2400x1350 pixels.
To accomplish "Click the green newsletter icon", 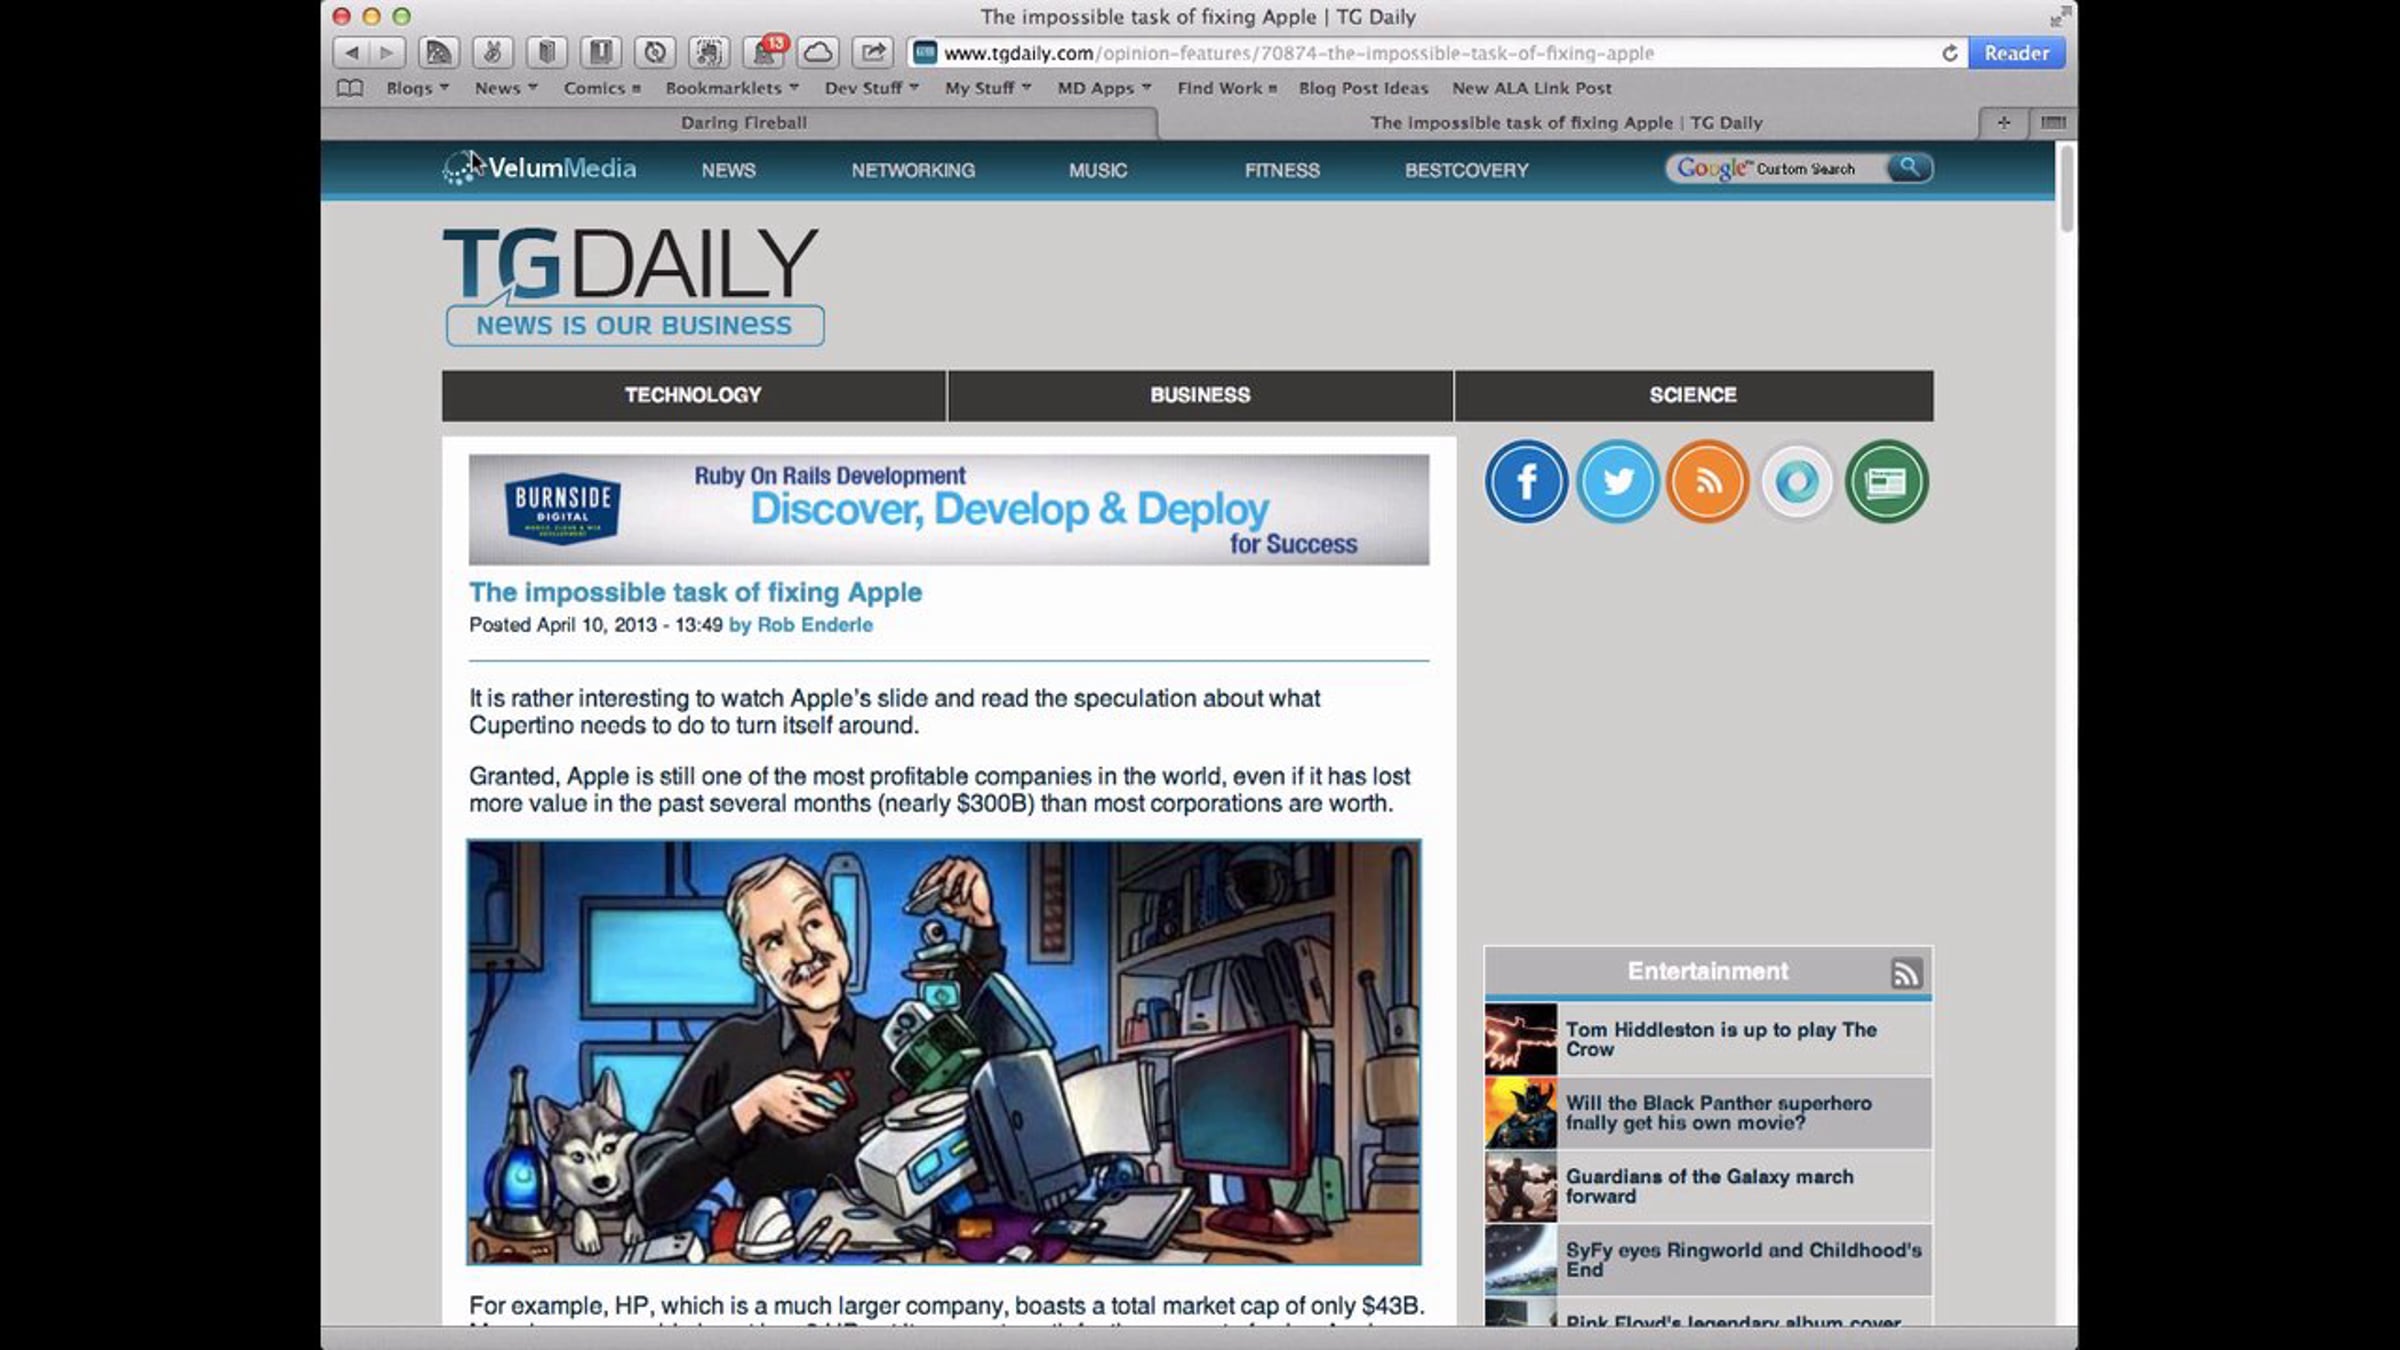I will click(x=1887, y=482).
